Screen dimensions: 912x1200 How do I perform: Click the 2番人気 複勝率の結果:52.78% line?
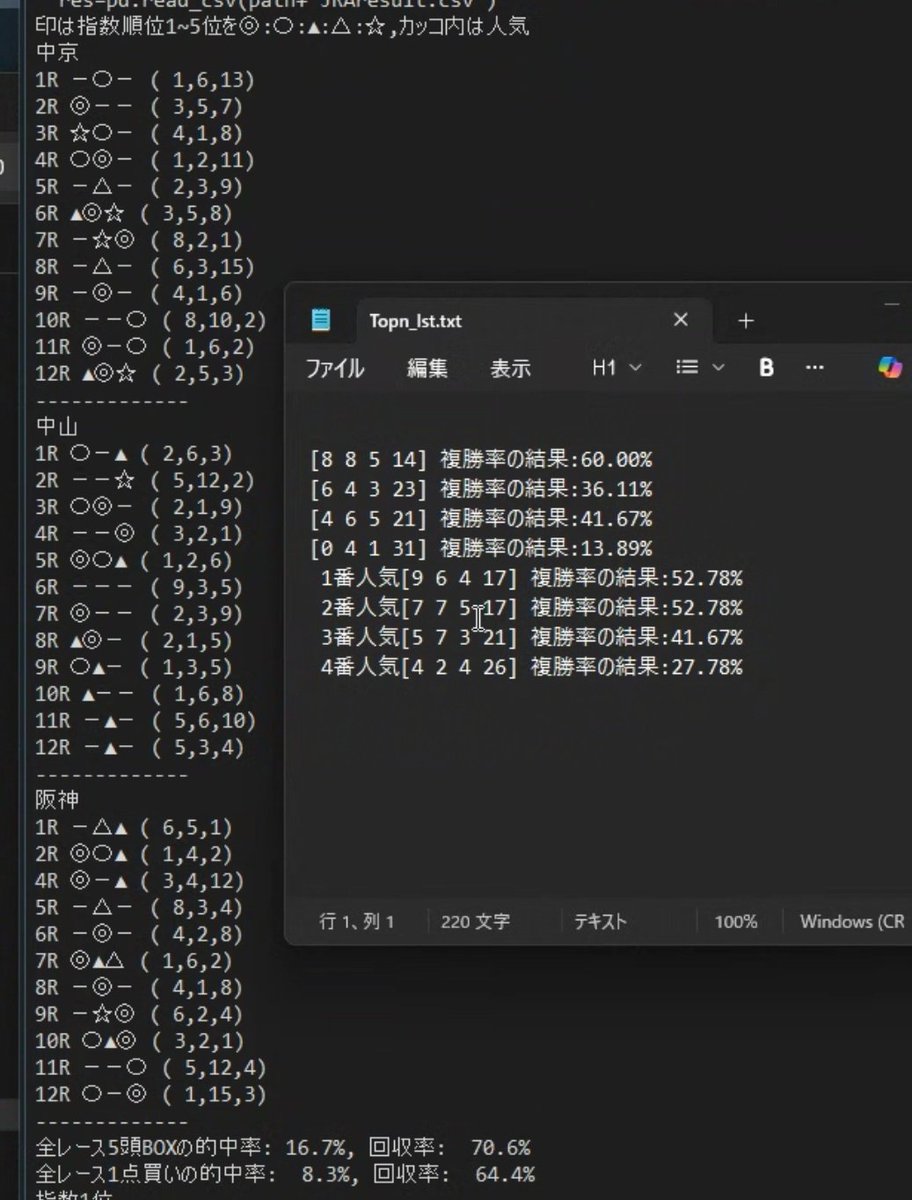531,608
